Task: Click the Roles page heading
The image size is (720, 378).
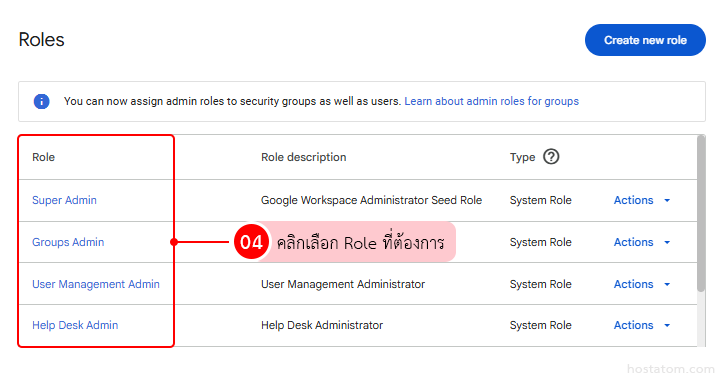Action: [41, 39]
